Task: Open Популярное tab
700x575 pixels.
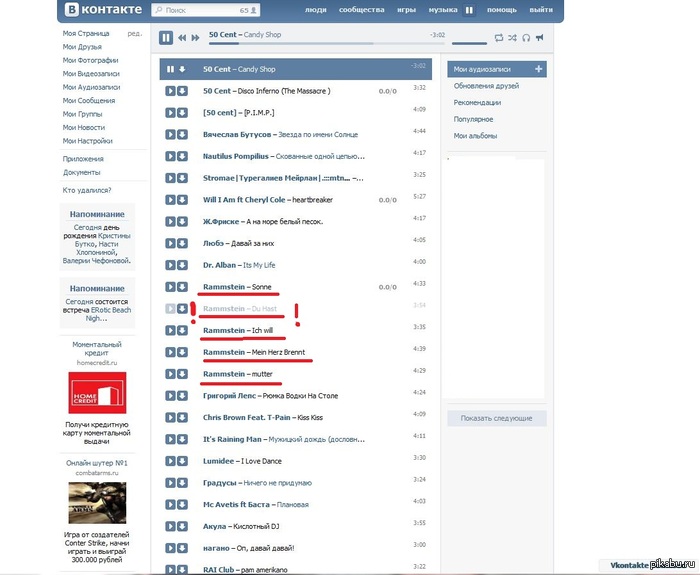Action: 473,119
